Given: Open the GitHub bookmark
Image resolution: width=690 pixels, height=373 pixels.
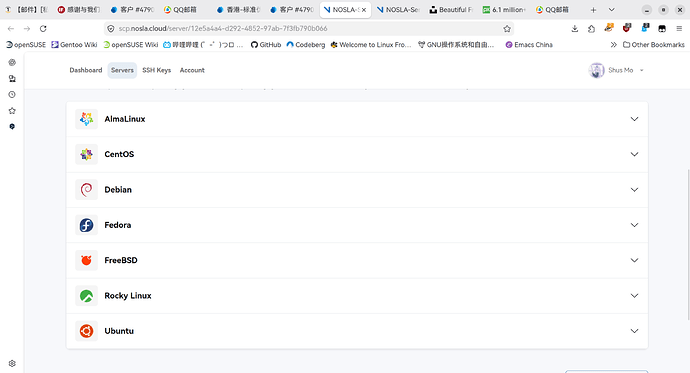Looking at the screenshot, I should click(x=266, y=44).
